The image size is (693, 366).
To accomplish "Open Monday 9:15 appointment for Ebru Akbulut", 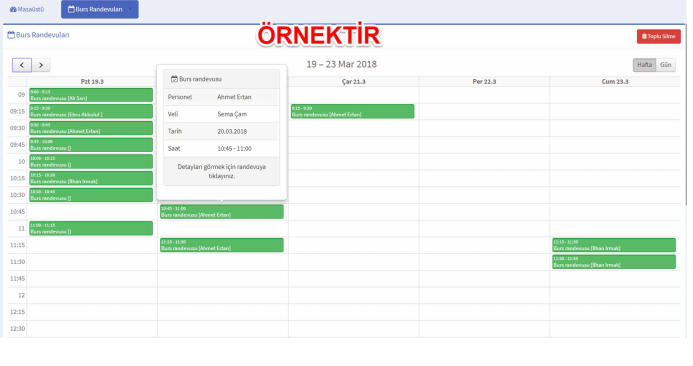I will 91,111.
